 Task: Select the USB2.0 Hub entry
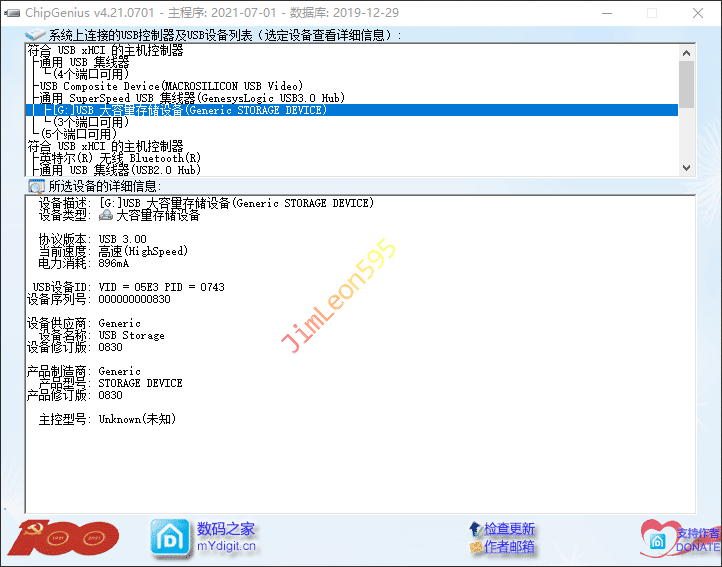tap(120, 170)
